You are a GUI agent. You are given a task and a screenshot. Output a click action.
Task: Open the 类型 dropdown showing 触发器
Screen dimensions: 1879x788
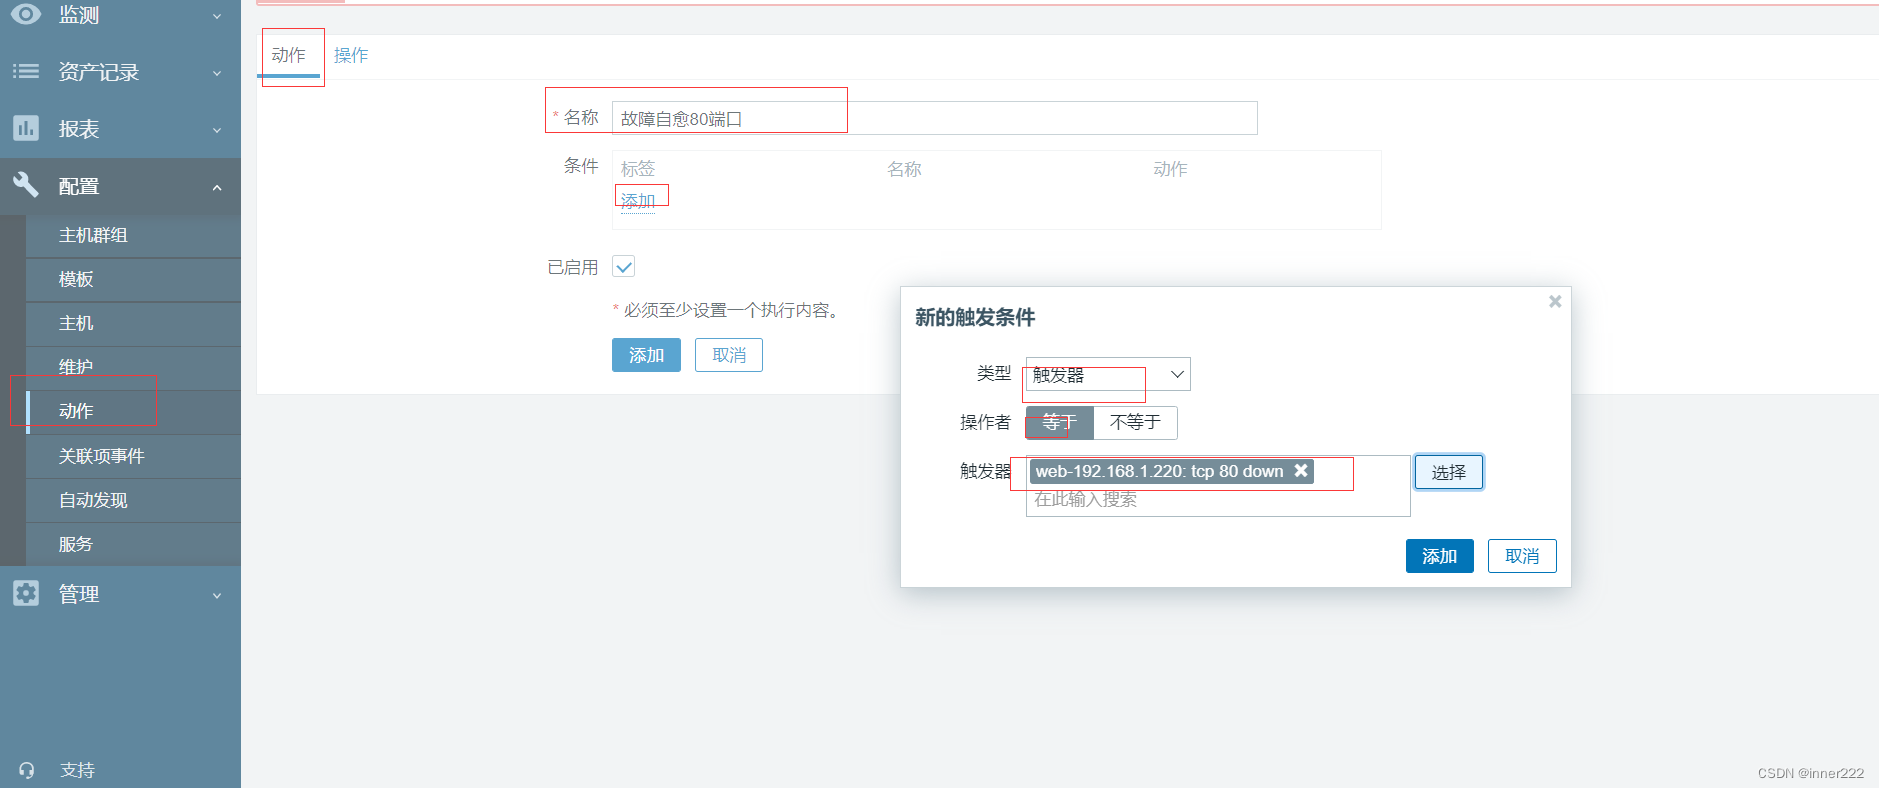point(1108,374)
